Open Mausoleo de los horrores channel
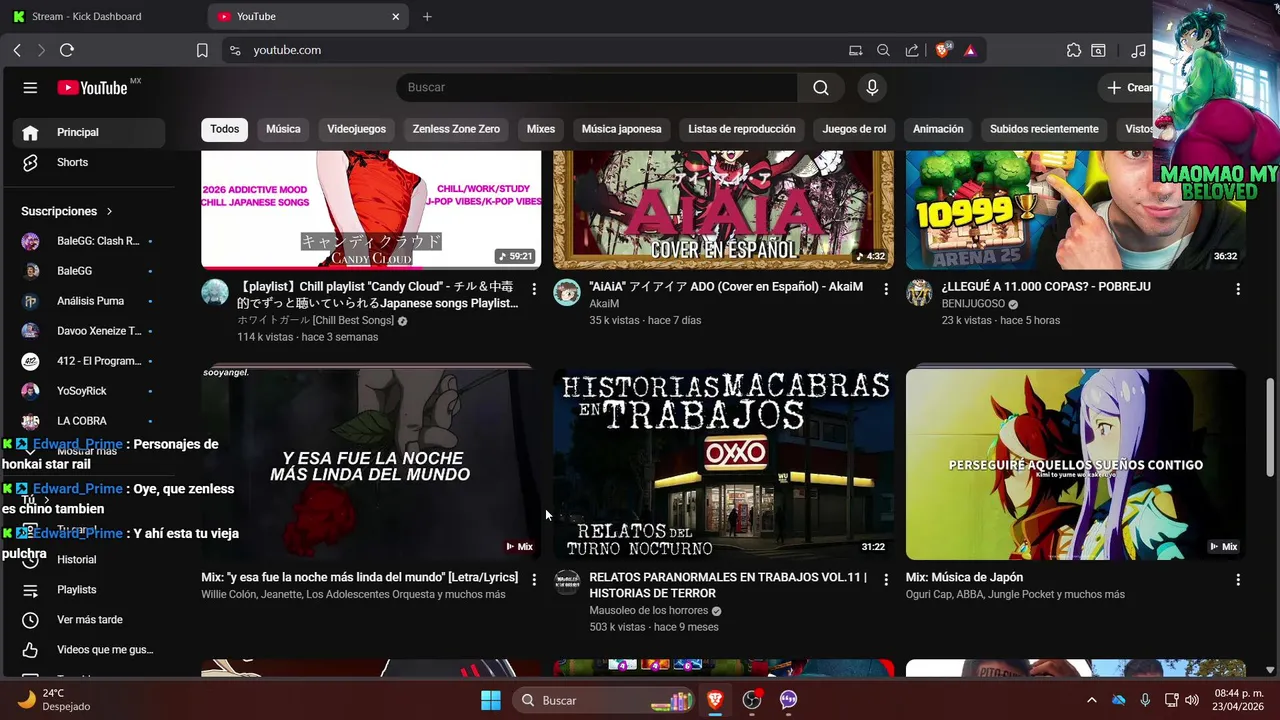 pos(648,611)
